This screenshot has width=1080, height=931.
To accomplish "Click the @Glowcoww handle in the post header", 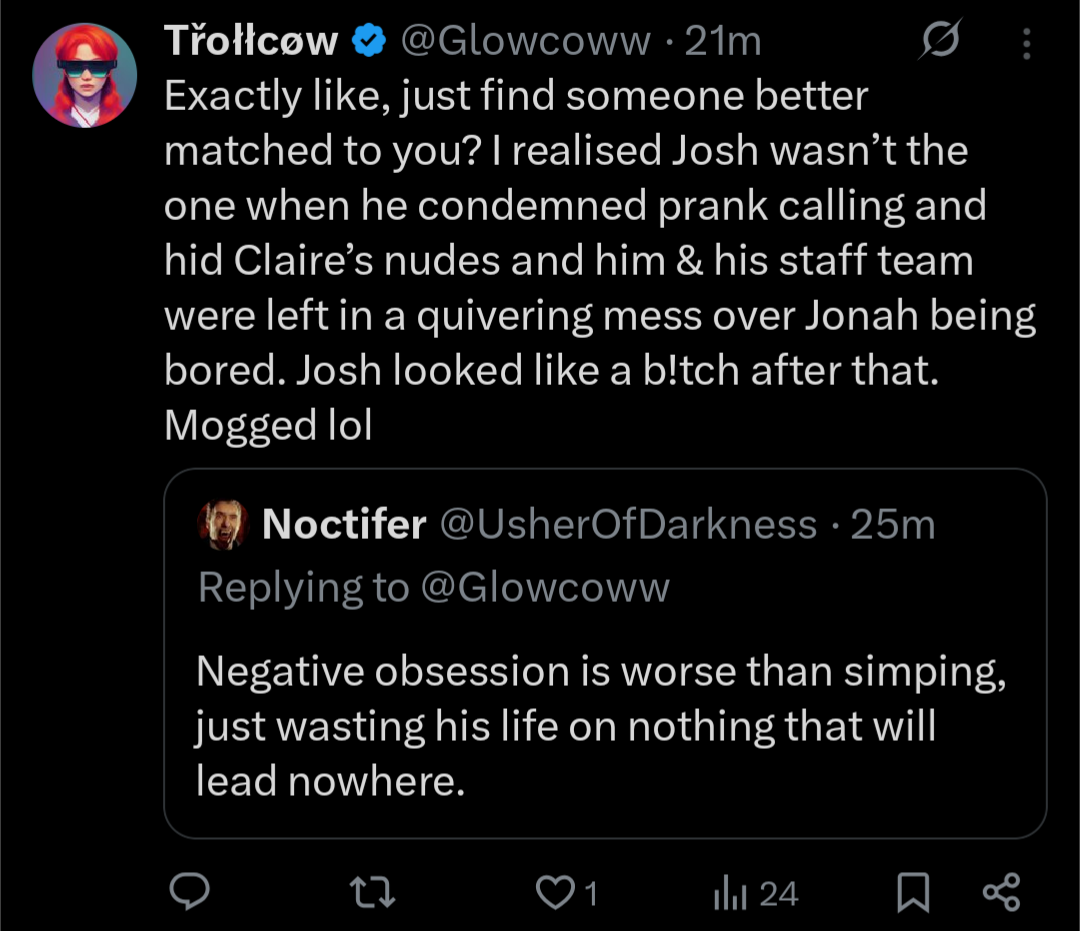I will tap(525, 42).
